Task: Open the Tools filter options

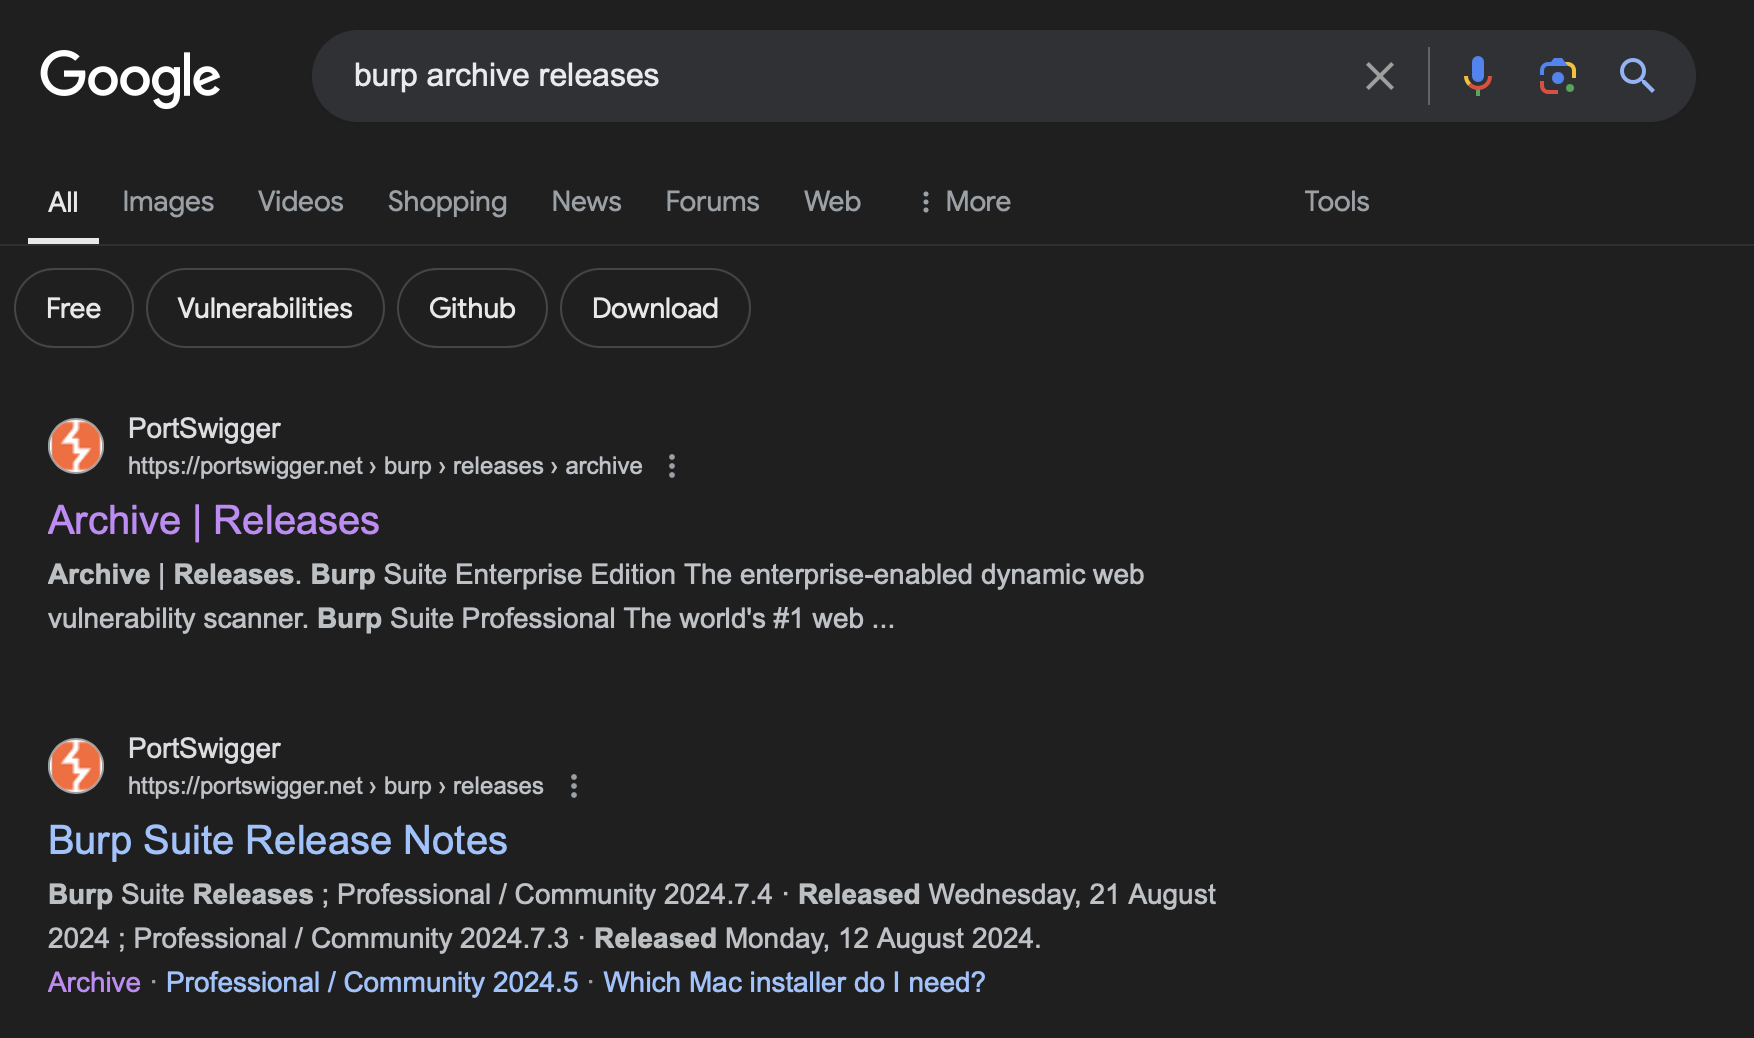Action: [1336, 202]
